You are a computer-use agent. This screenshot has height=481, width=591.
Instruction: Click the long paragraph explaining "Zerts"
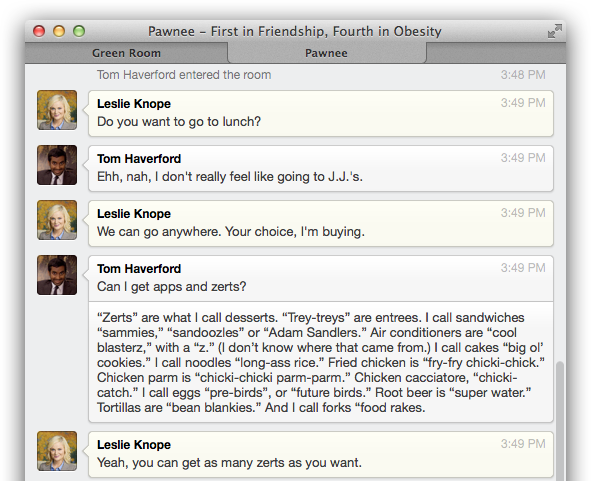pos(321,362)
